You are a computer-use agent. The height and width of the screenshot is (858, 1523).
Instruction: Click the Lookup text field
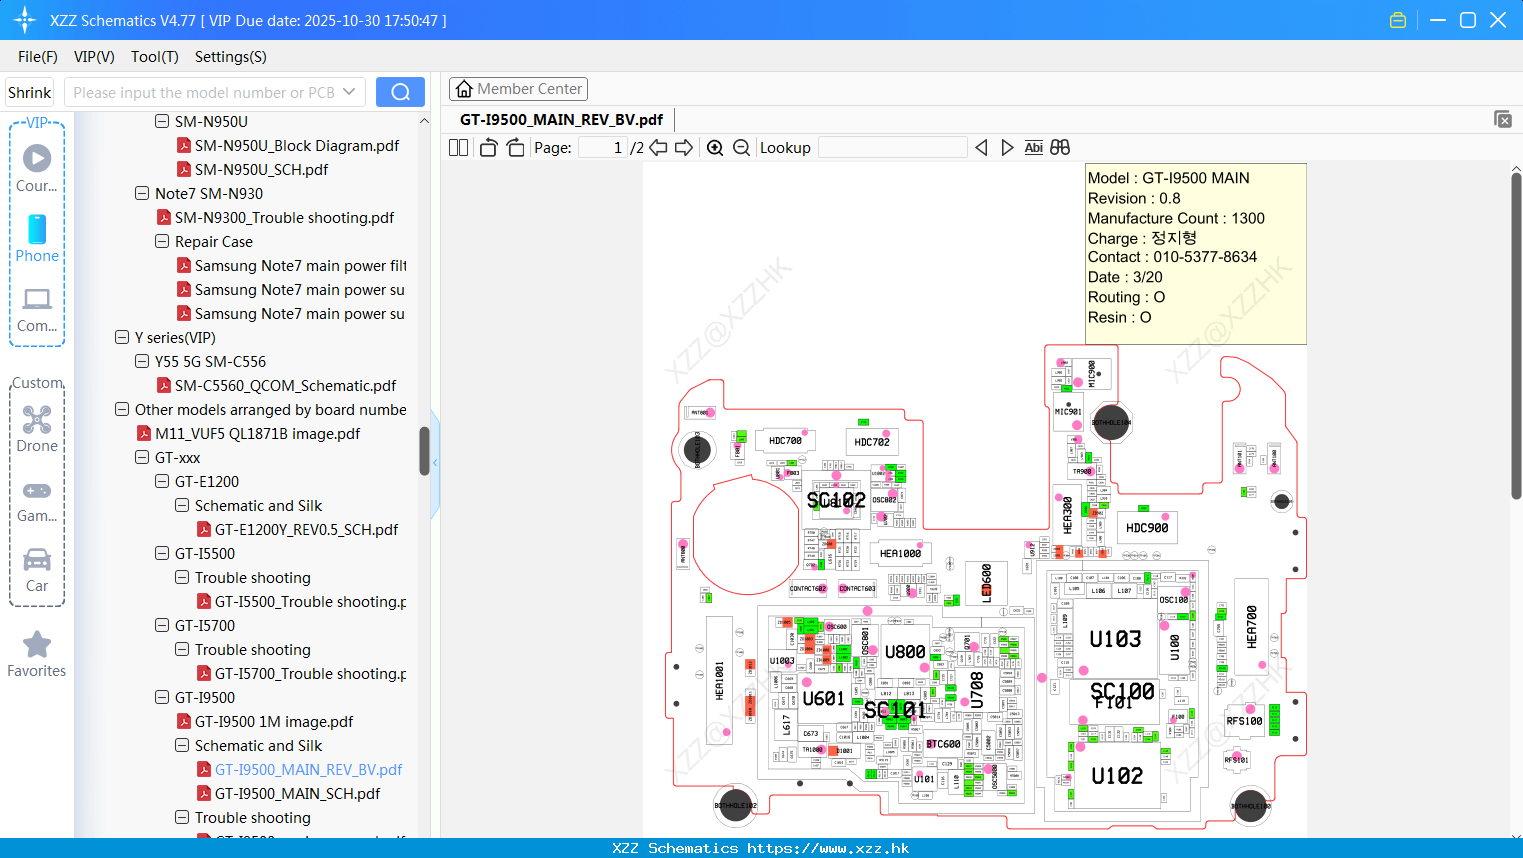point(892,147)
